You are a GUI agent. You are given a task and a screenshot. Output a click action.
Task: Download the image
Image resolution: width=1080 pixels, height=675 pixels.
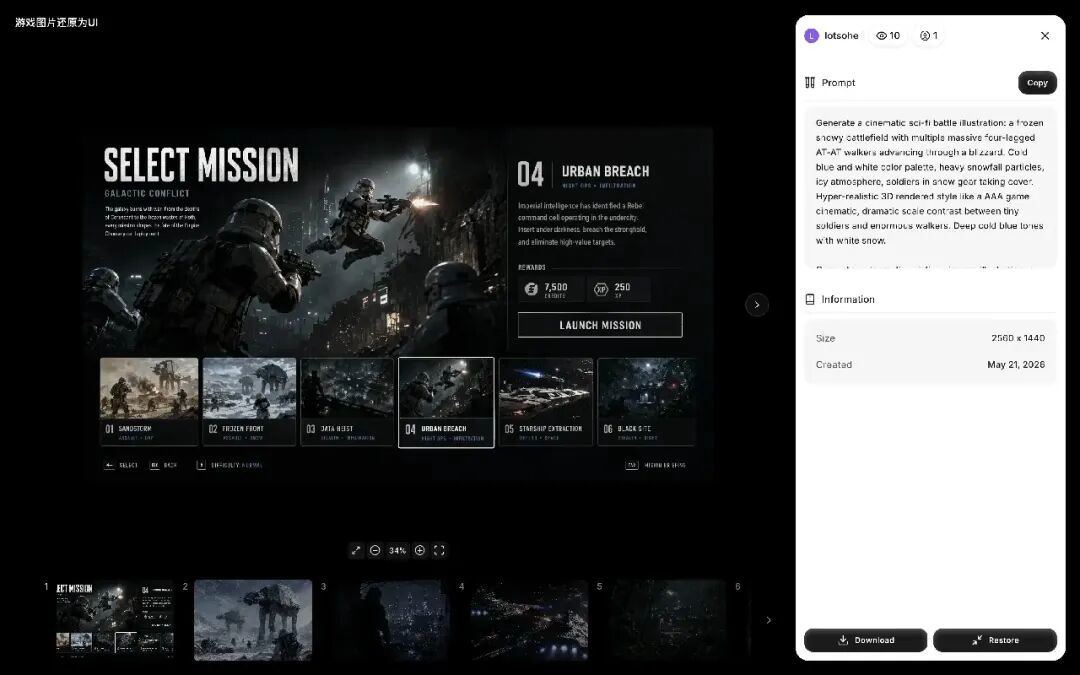[x=866, y=640]
